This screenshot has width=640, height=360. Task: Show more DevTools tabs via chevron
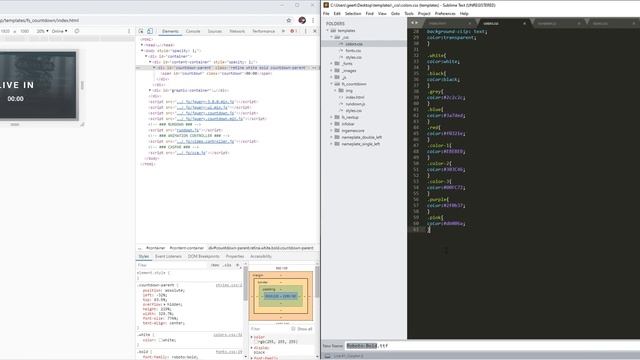(x=283, y=31)
